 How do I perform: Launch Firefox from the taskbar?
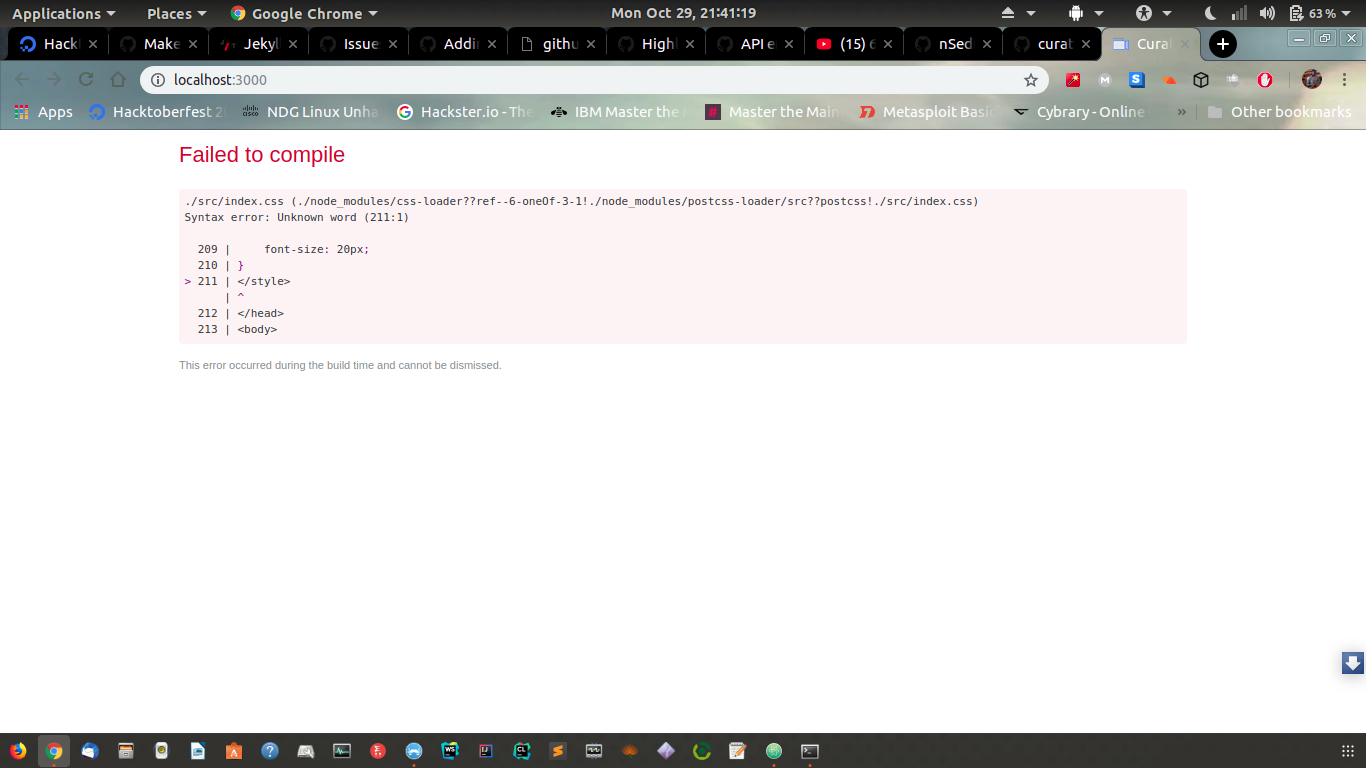[18, 751]
